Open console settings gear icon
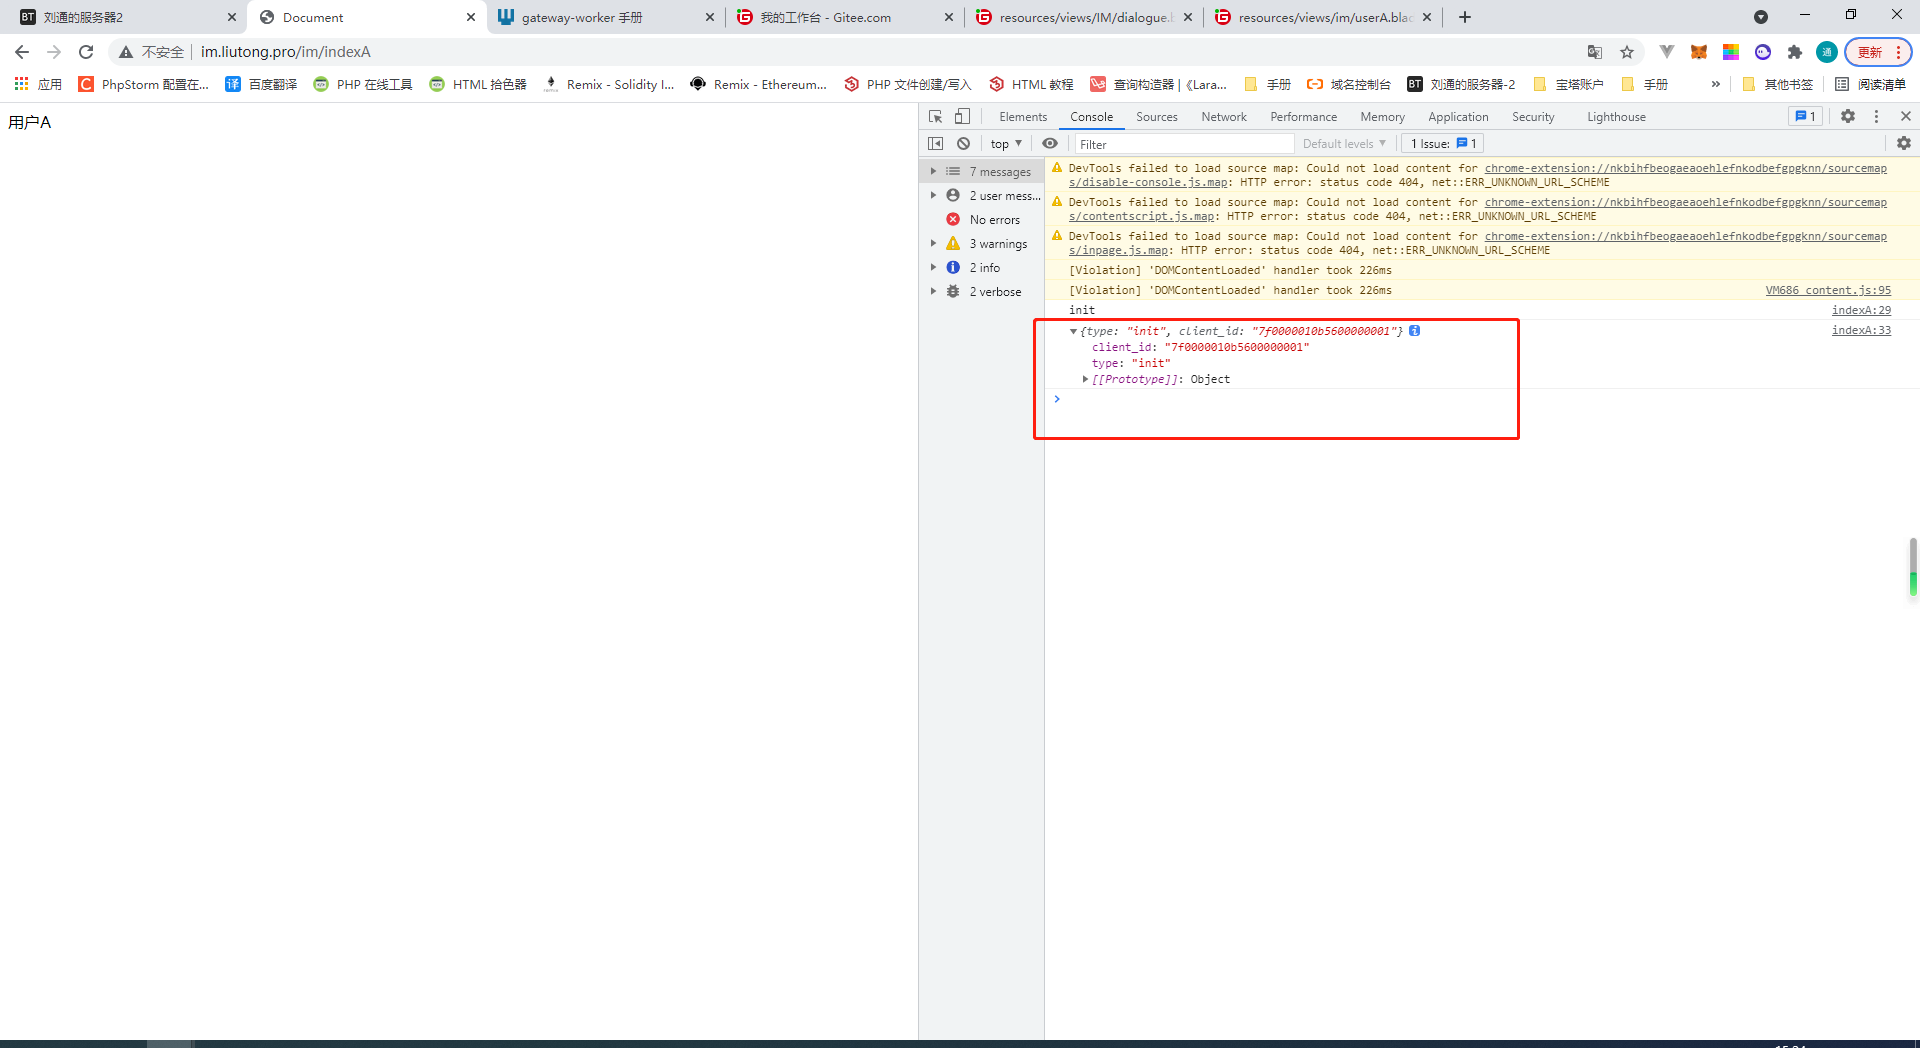This screenshot has width=1920, height=1048. pyautogui.click(x=1904, y=143)
